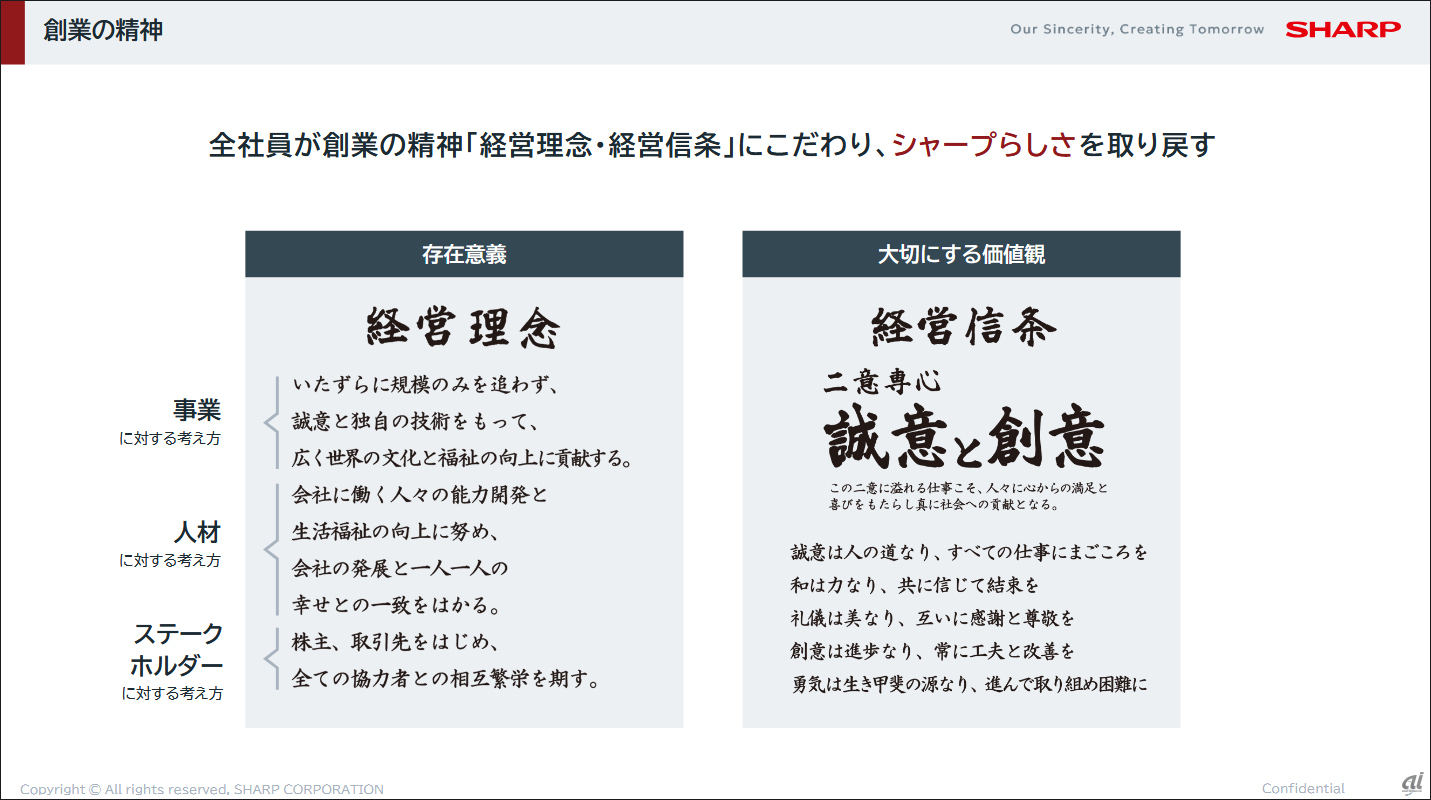This screenshot has height=800, width=1431.
Task: Click the red SHARP logo
Action: pos(1343,30)
